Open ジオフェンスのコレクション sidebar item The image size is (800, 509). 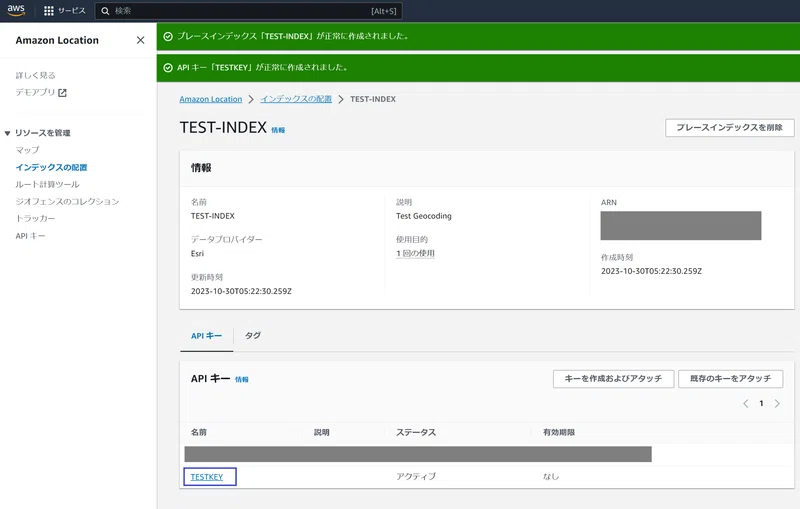point(67,201)
